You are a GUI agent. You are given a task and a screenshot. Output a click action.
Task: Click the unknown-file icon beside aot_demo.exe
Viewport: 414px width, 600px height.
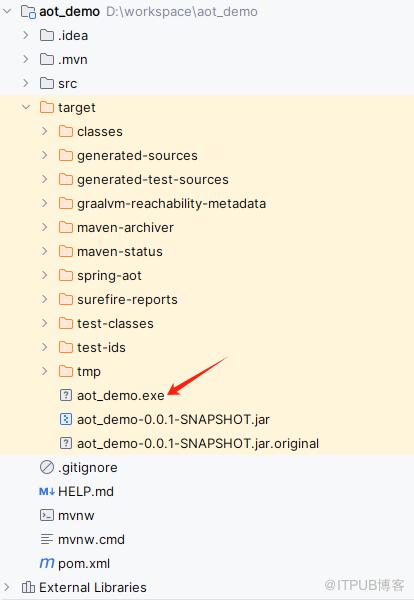tap(66, 395)
